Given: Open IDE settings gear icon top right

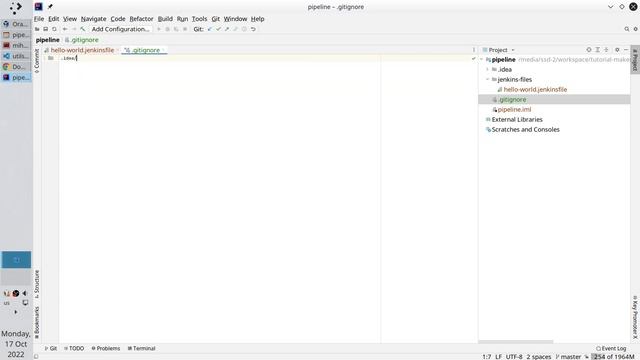Looking at the screenshot, I should tap(636, 29).
